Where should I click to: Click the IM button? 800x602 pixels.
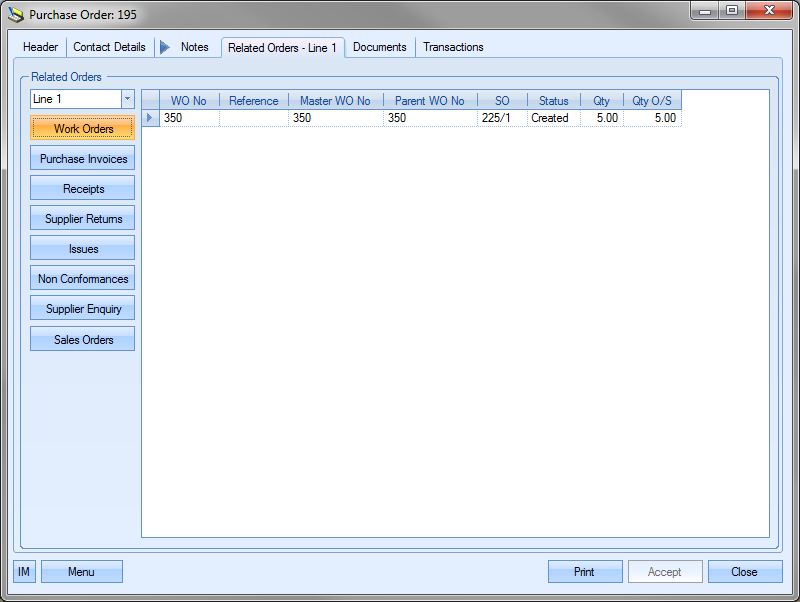coord(24,572)
